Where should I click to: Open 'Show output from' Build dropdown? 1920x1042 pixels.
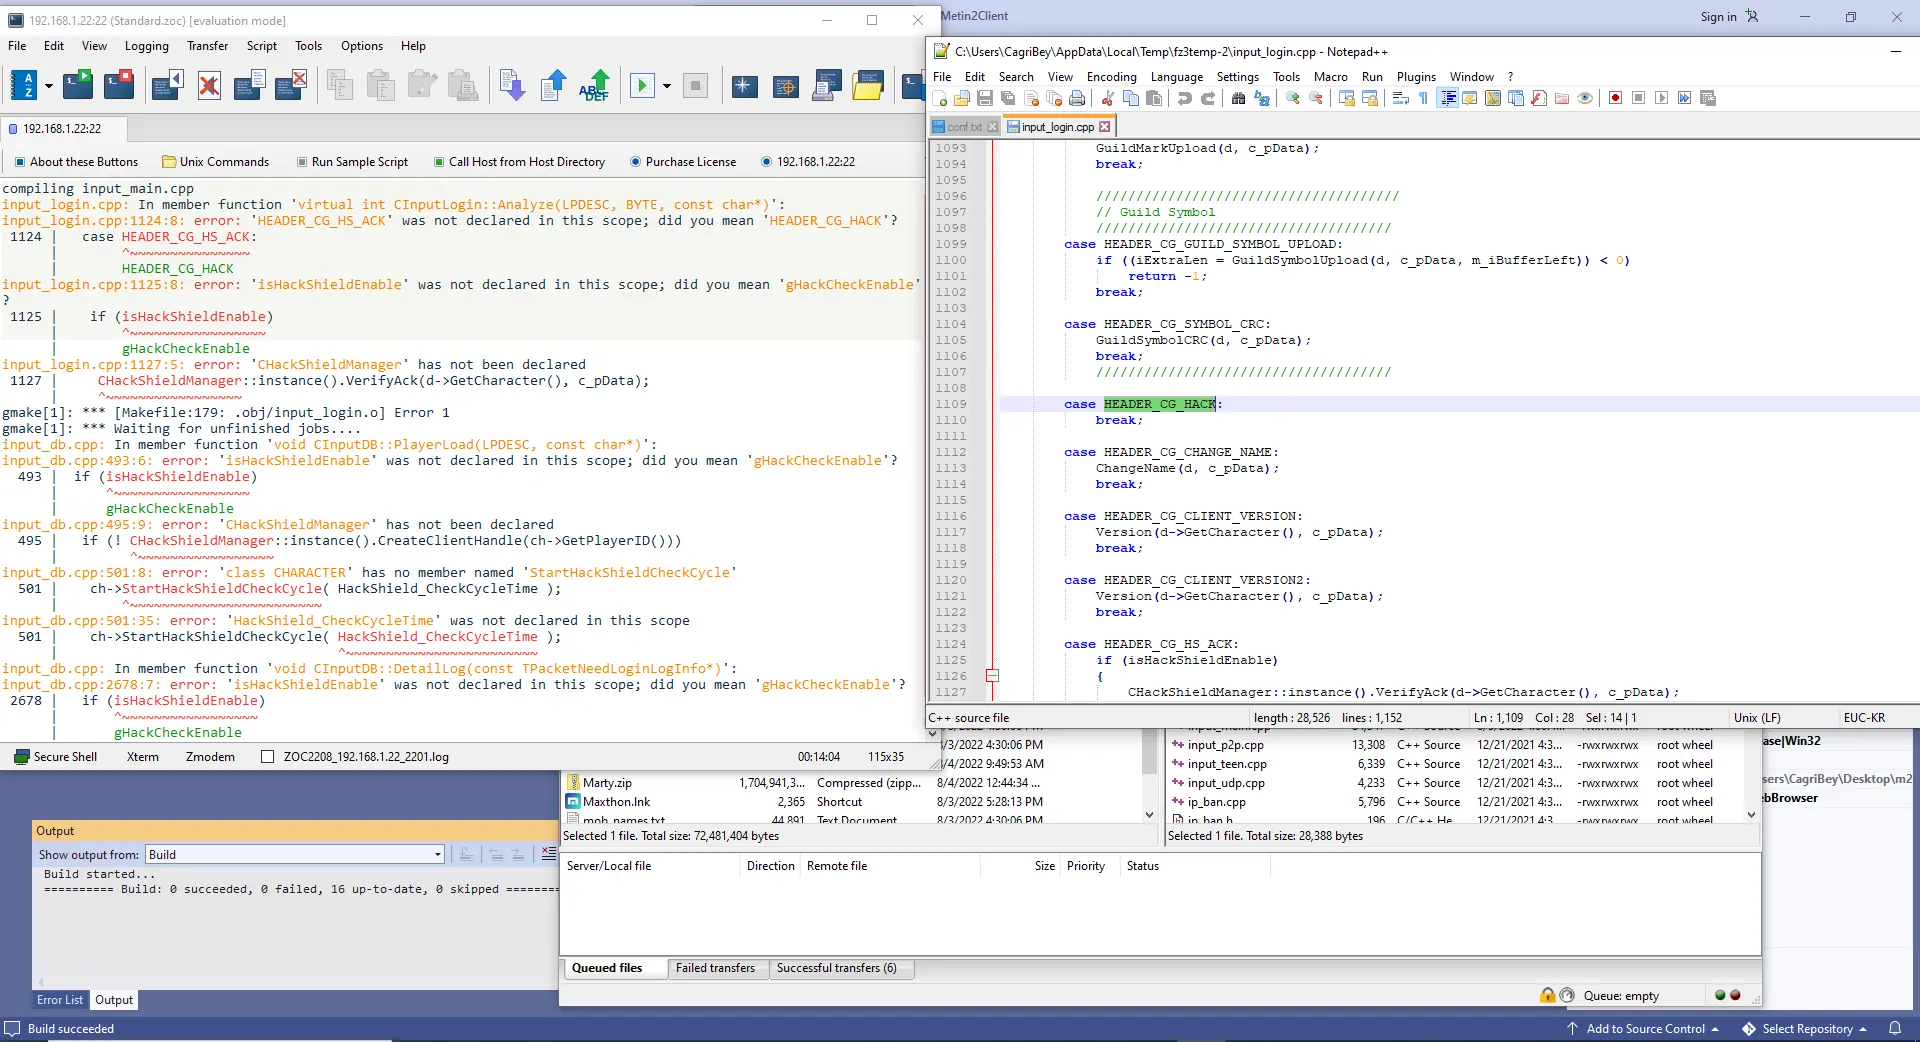pyautogui.click(x=438, y=855)
